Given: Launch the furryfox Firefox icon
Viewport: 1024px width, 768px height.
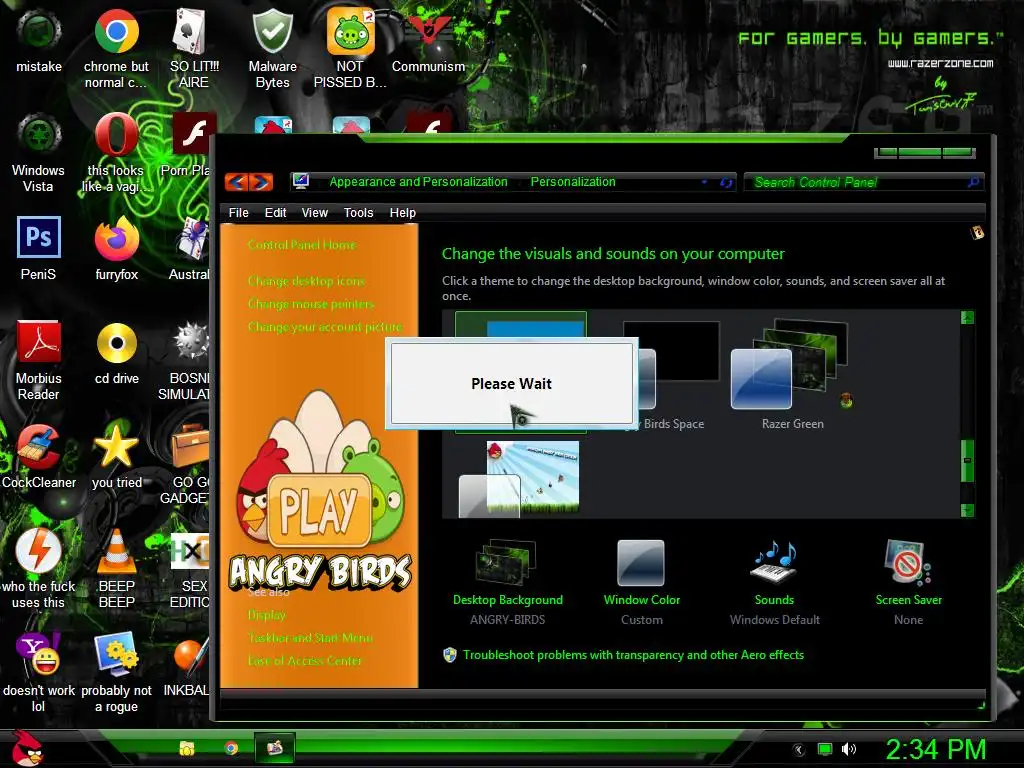Looking at the screenshot, I should point(116,238).
